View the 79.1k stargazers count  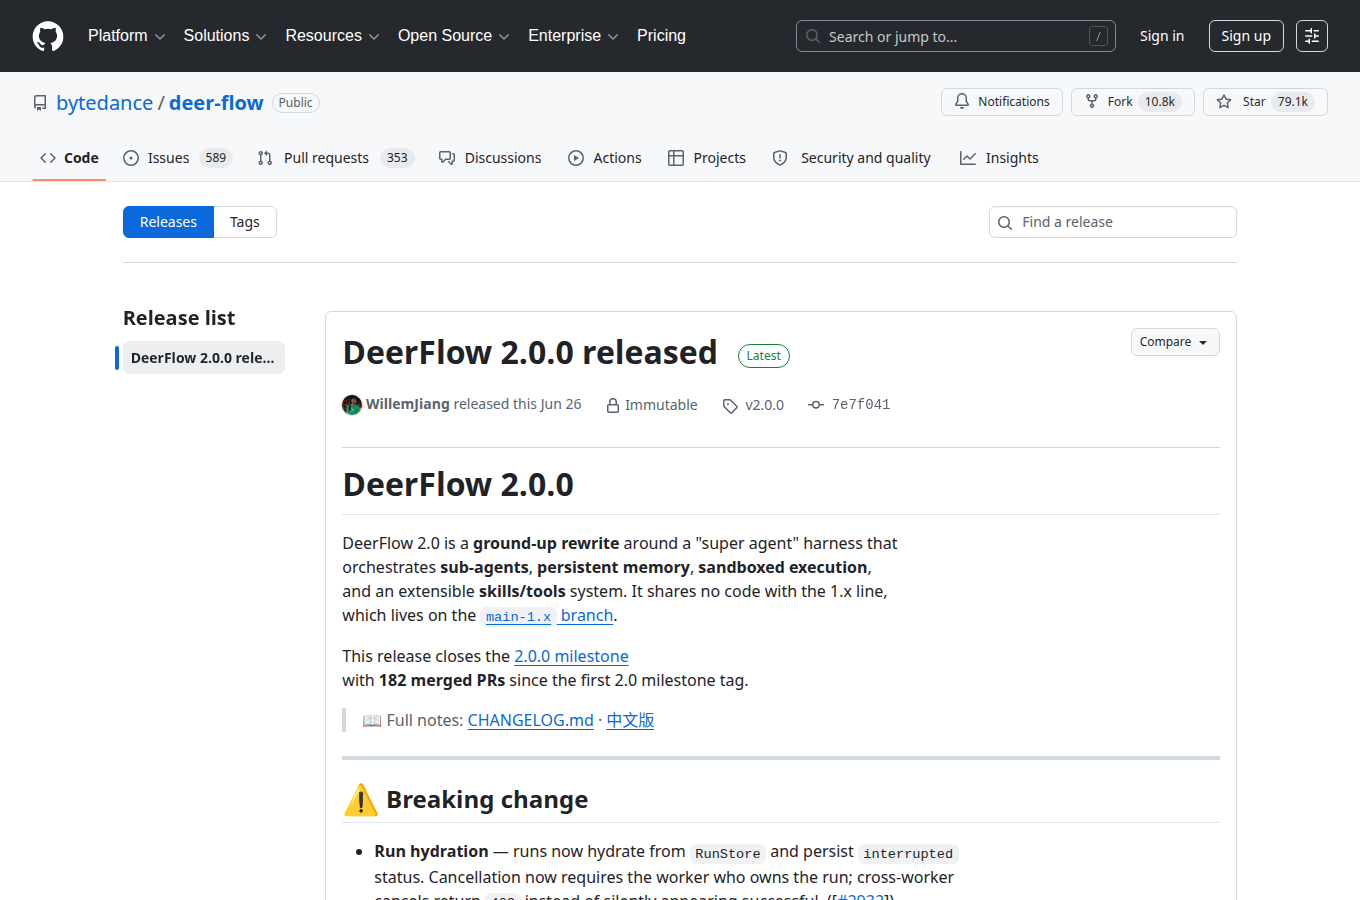point(1293,102)
